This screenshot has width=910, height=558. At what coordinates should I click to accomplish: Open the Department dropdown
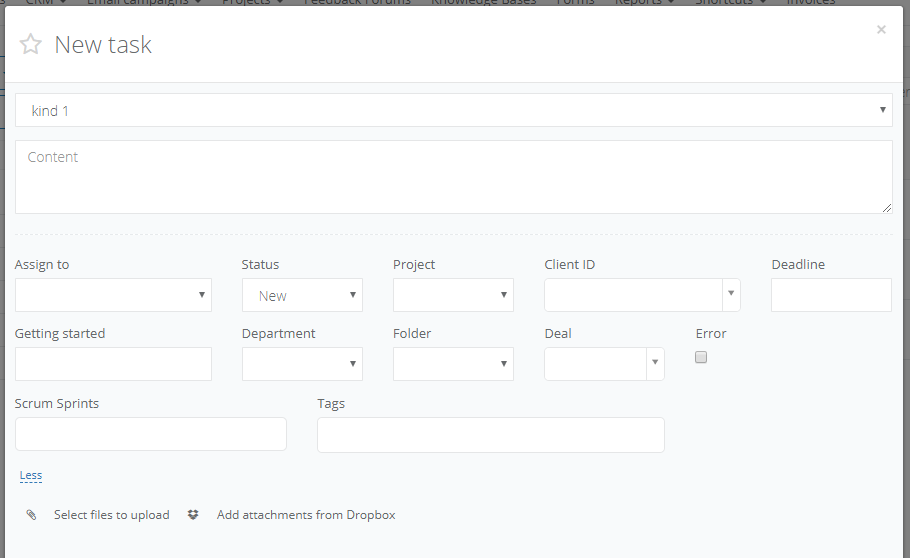click(x=302, y=364)
